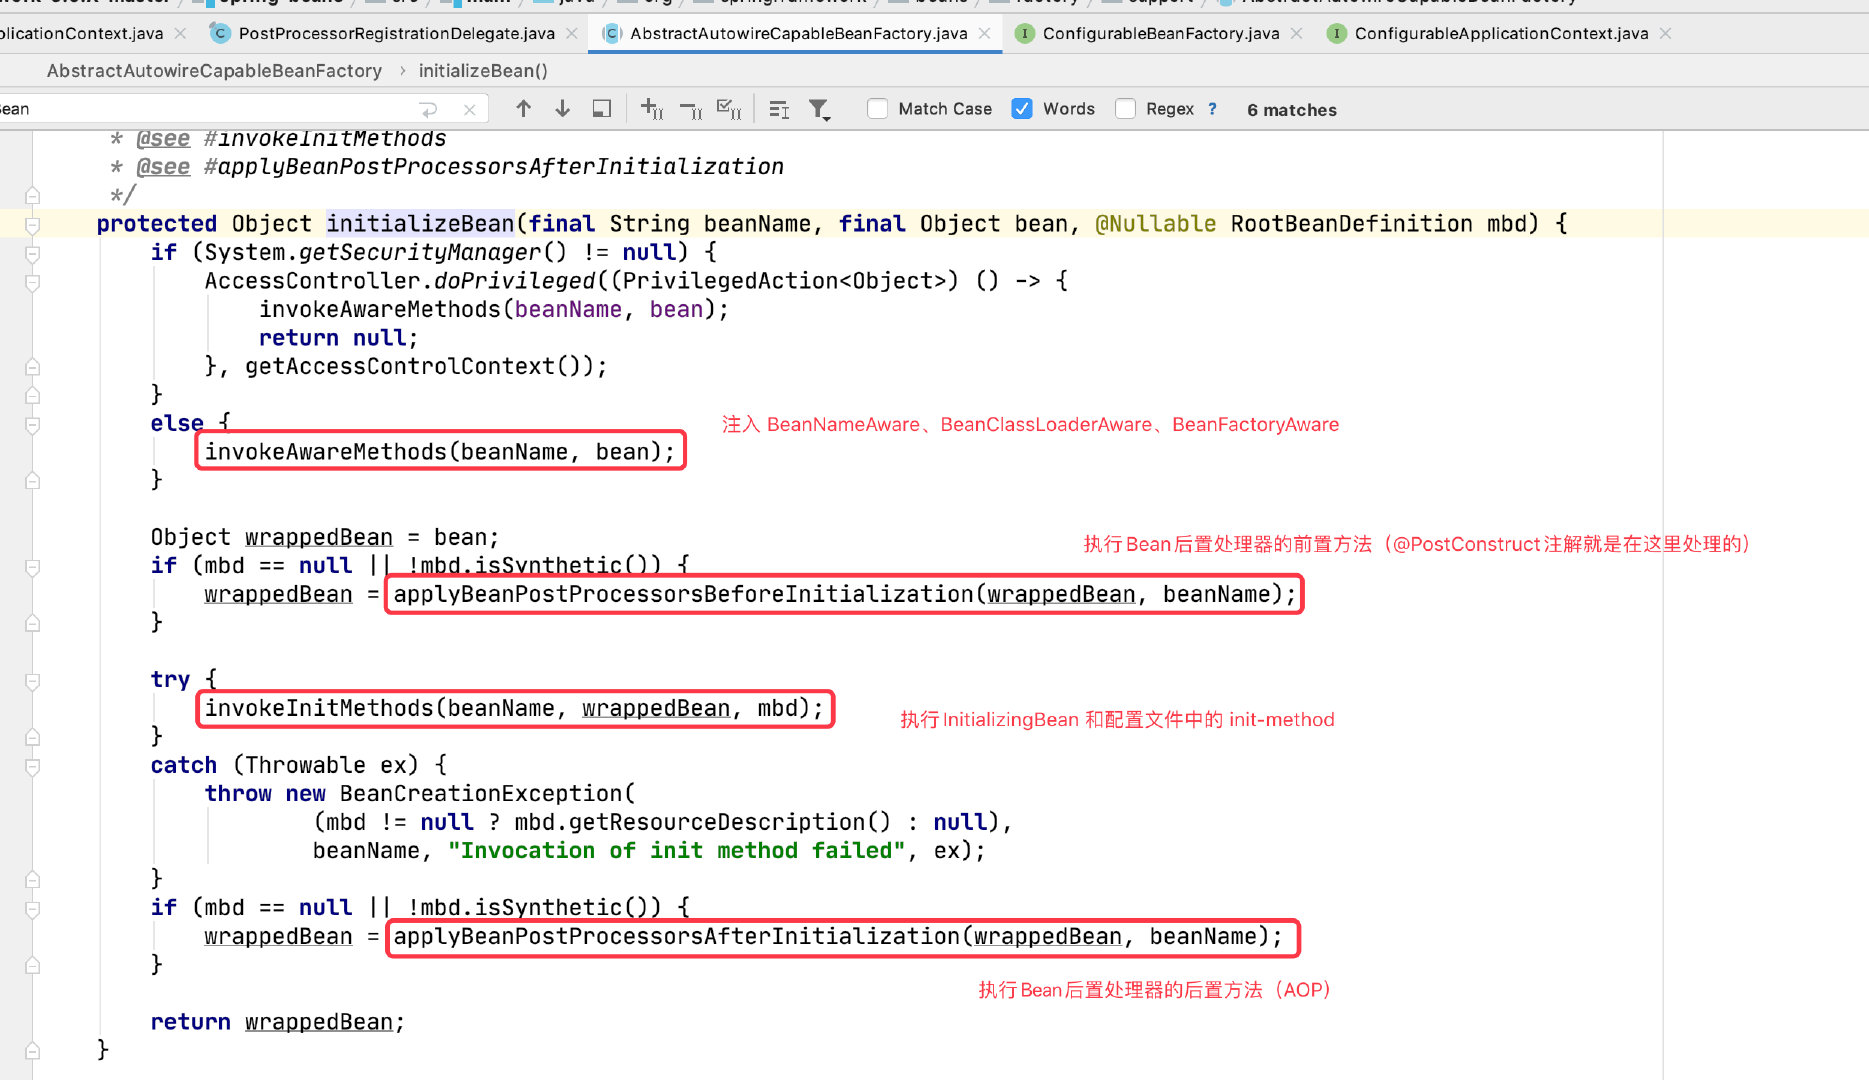Click "Invocation of init method failed" string

coord(677,851)
